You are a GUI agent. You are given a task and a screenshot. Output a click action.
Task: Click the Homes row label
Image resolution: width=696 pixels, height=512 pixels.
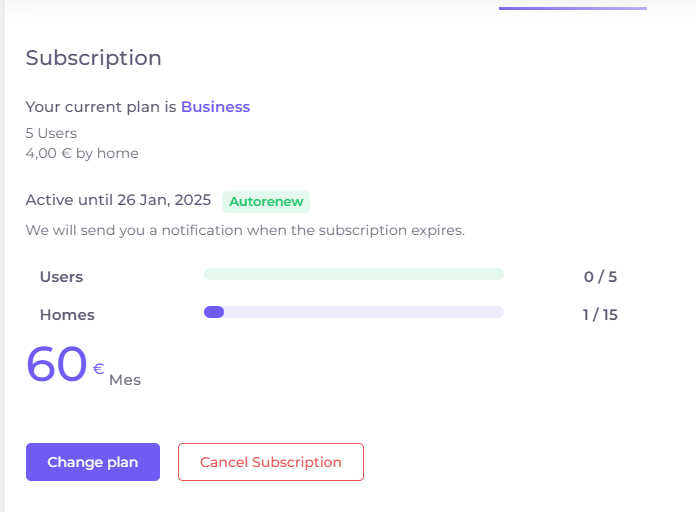[x=67, y=315]
